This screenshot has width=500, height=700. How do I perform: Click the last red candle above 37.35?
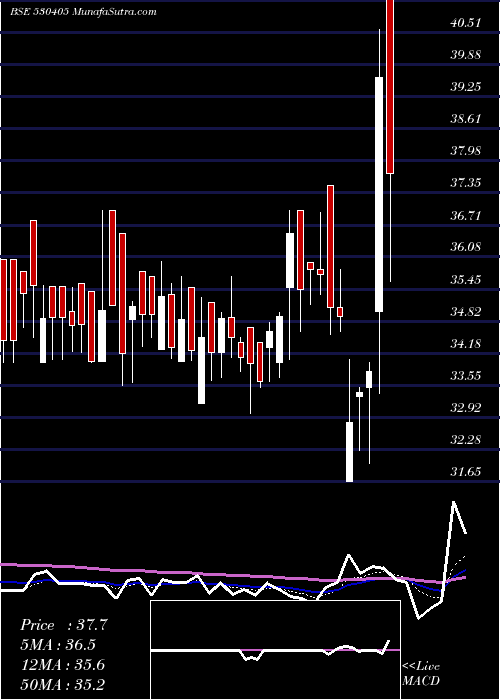[390, 87]
